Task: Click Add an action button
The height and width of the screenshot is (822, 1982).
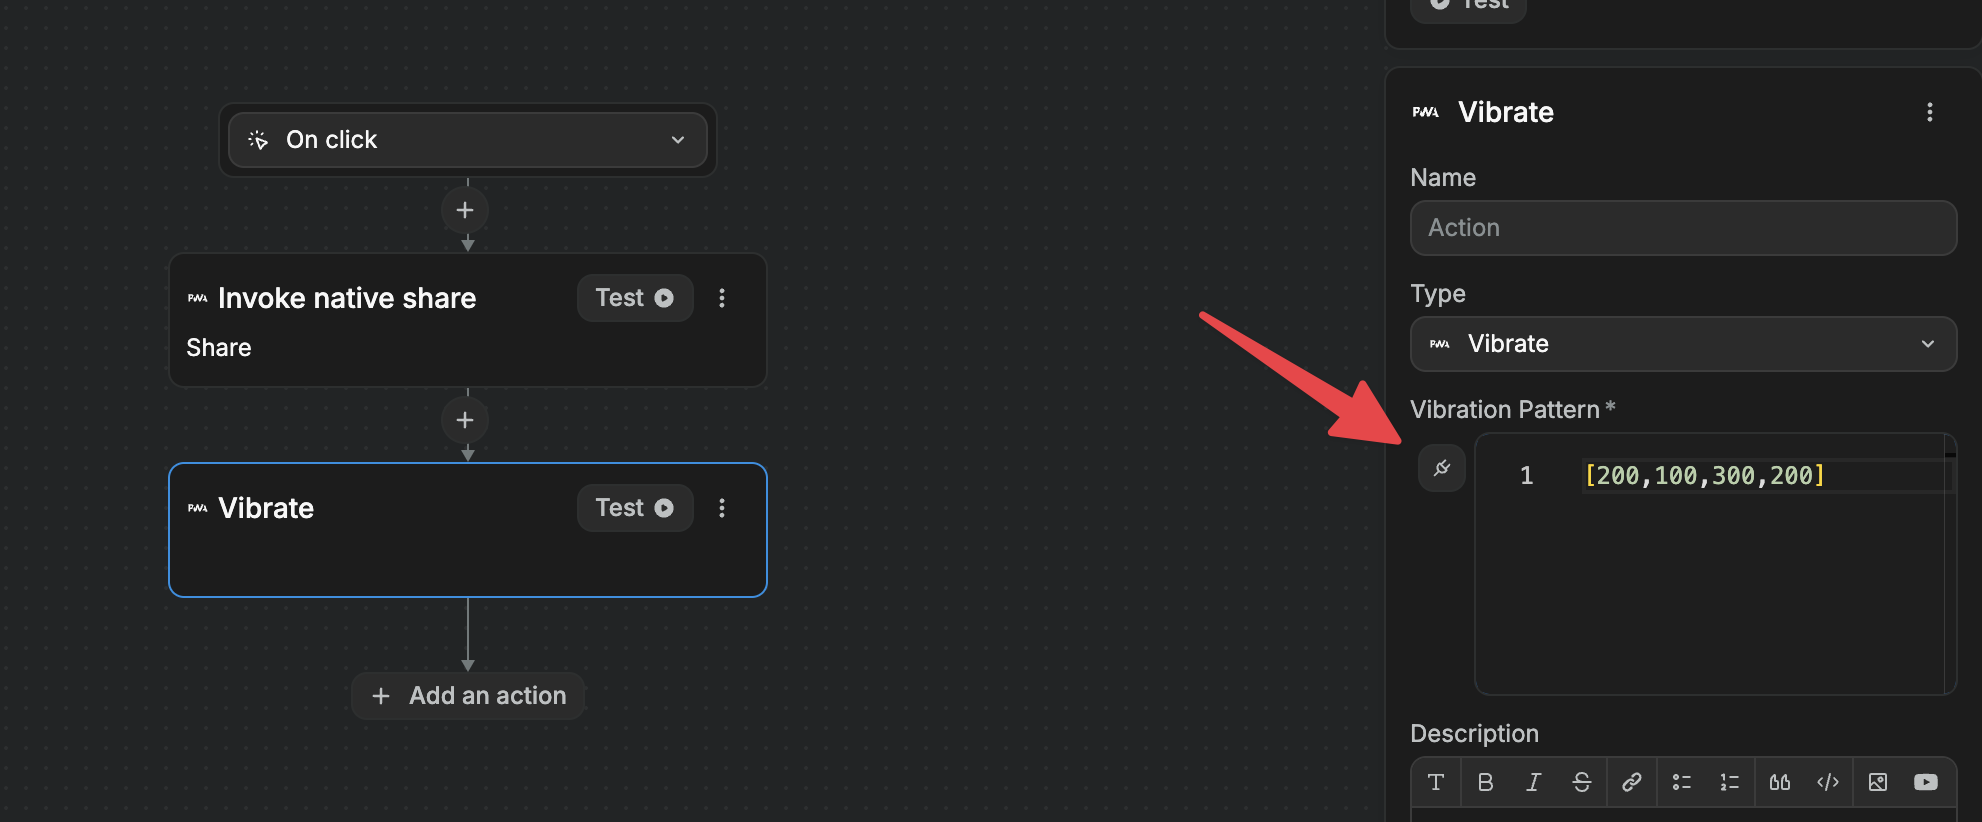Action: pos(468,696)
